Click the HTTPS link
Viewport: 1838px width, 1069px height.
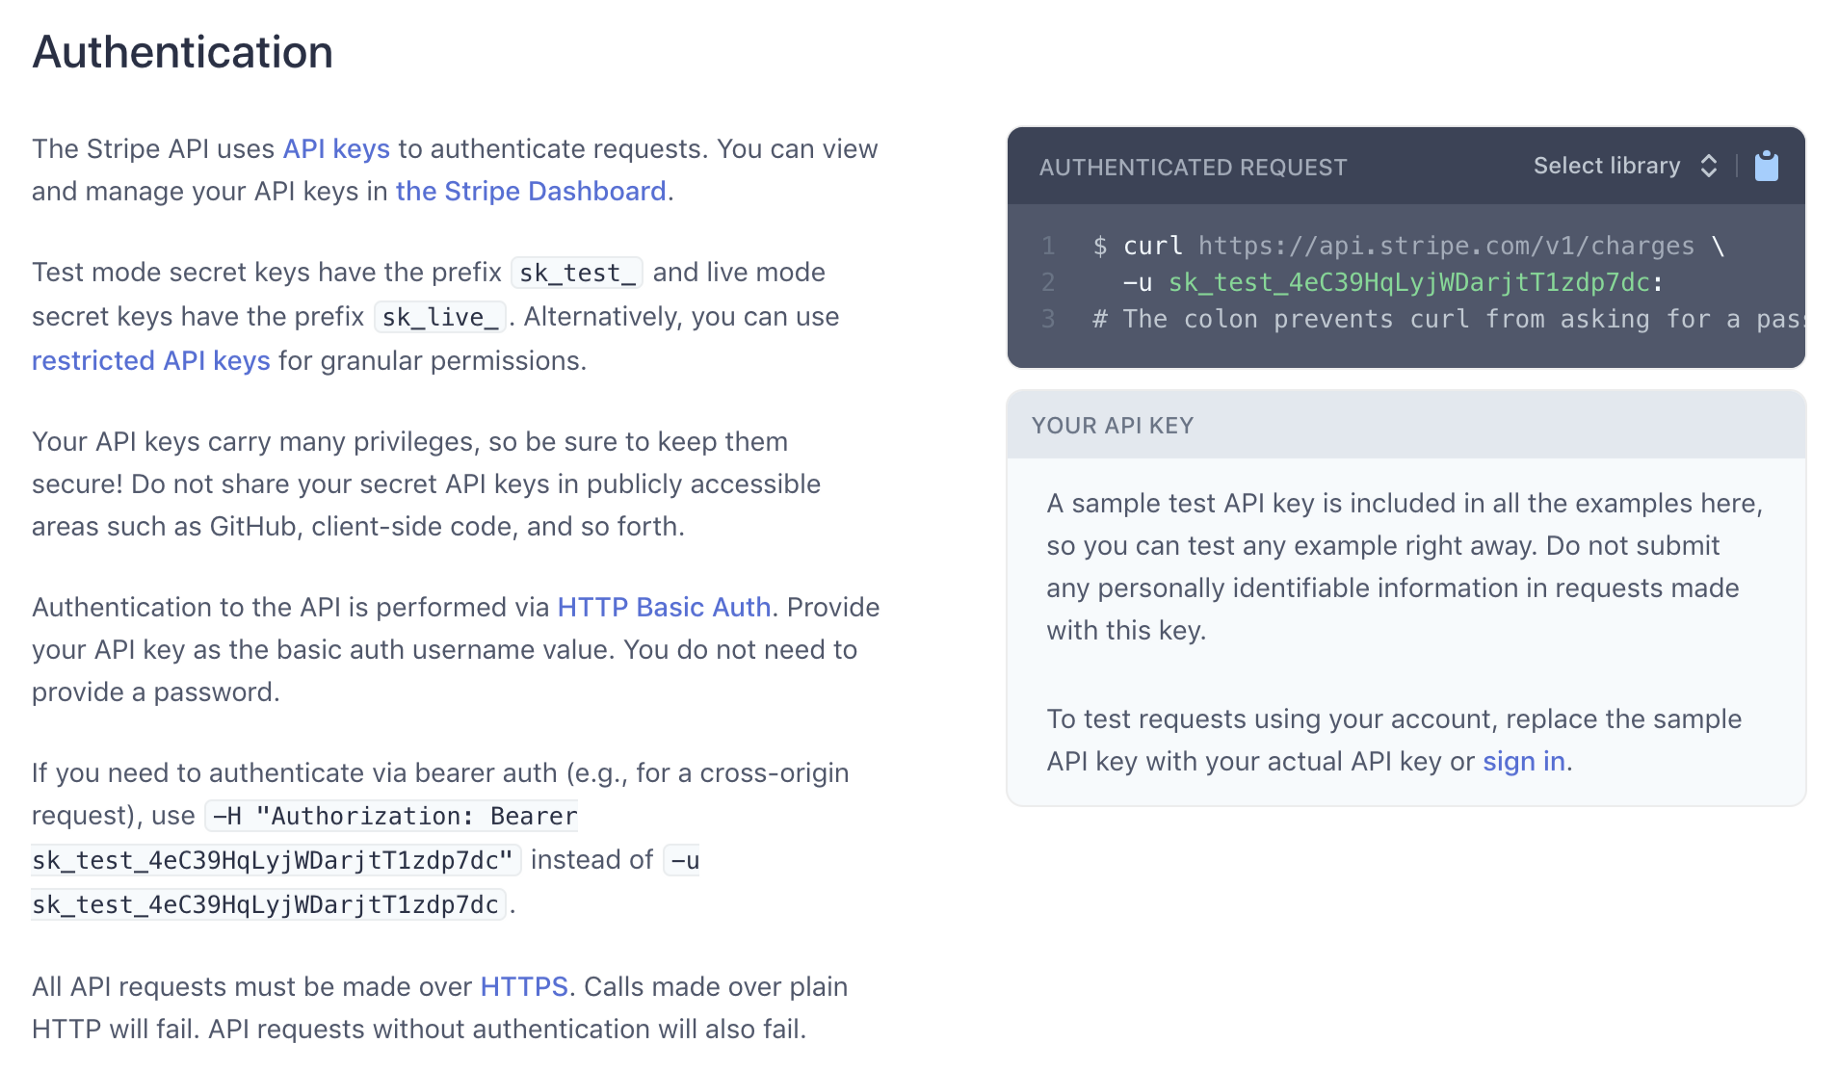[524, 986]
